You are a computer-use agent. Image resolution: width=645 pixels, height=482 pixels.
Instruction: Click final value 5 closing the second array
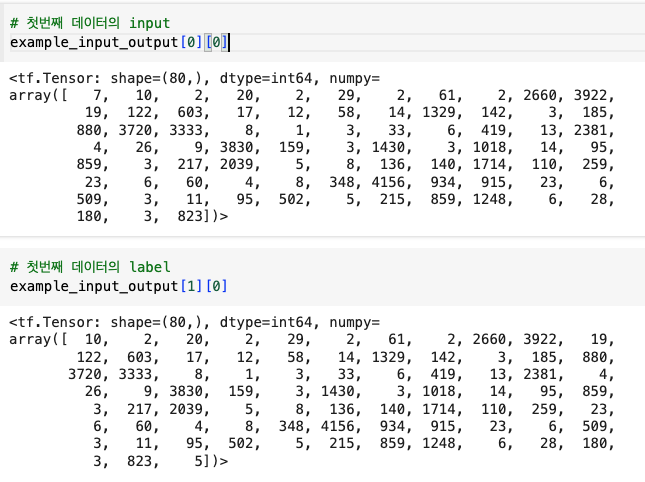coord(199,461)
